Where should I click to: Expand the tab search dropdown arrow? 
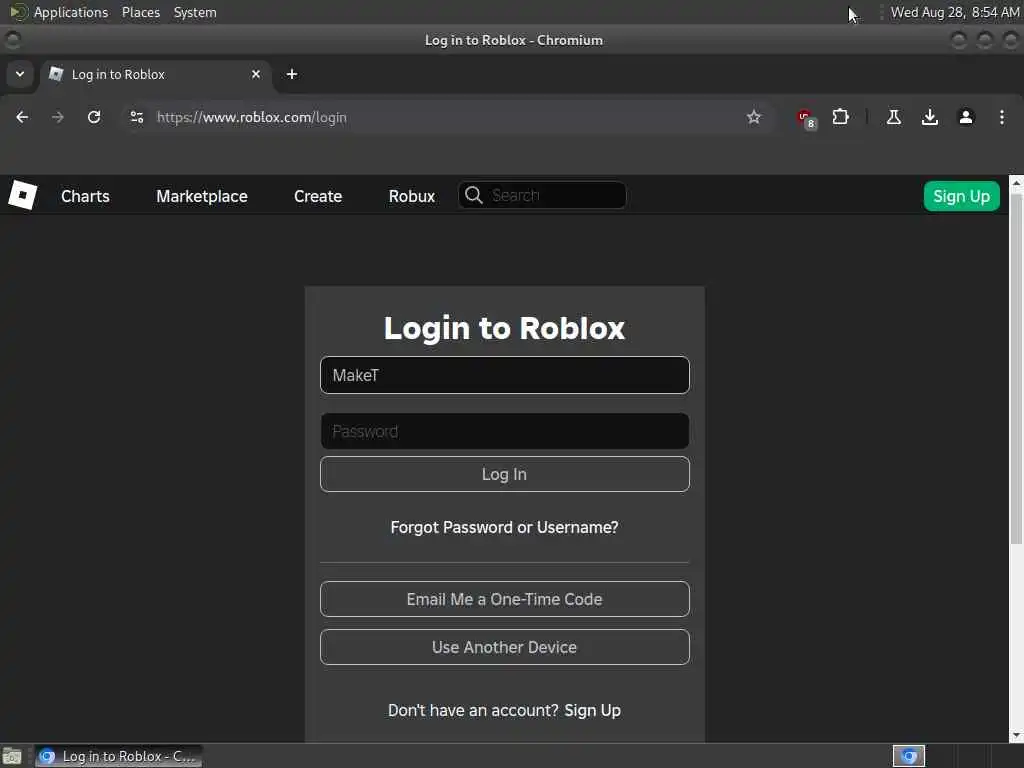20,74
